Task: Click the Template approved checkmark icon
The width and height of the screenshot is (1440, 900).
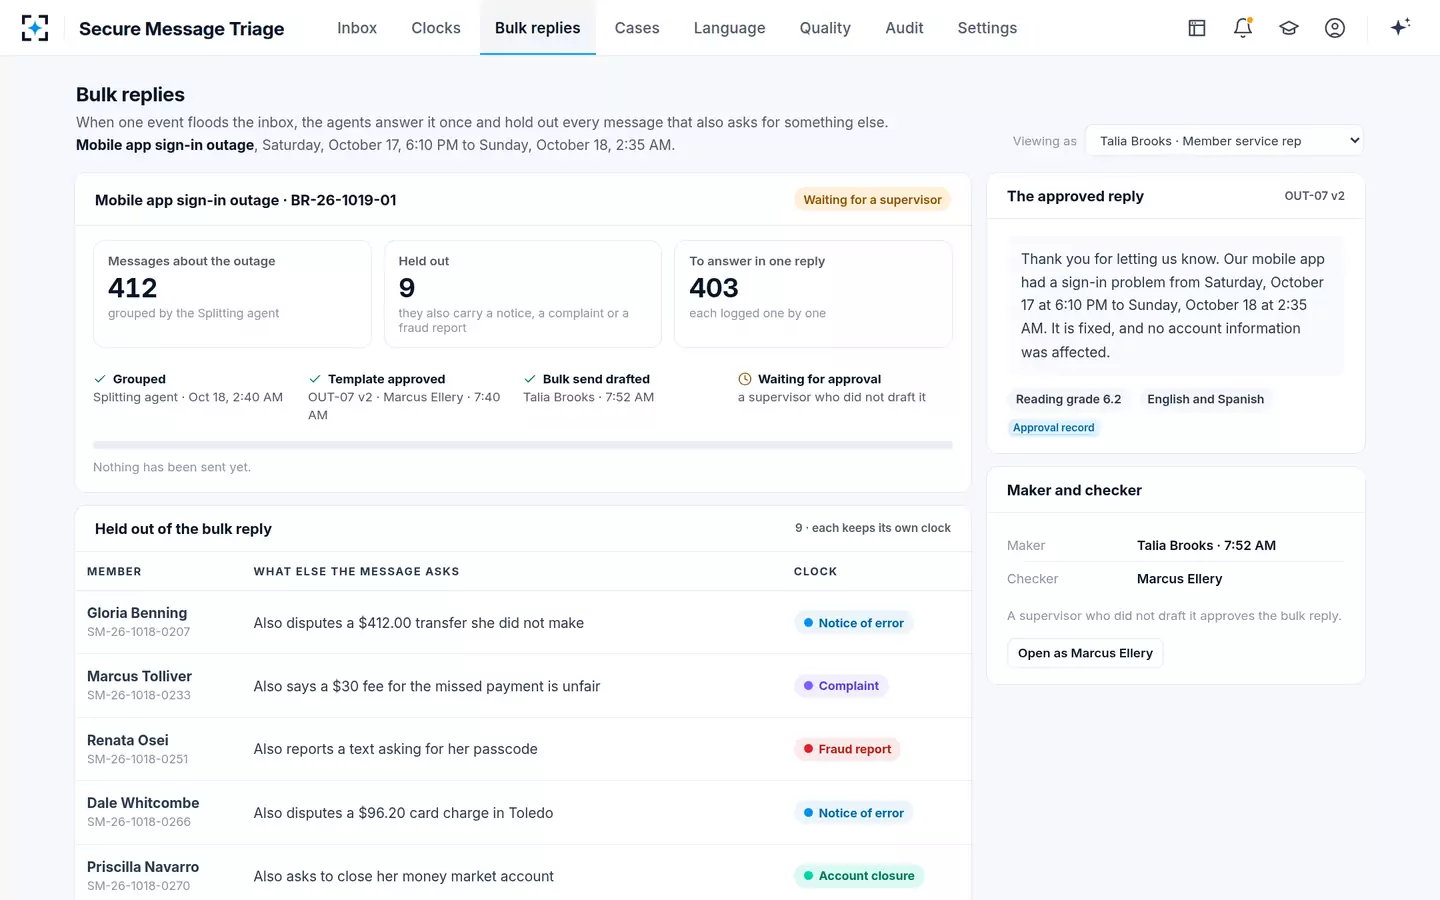Action: (x=315, y=379)
